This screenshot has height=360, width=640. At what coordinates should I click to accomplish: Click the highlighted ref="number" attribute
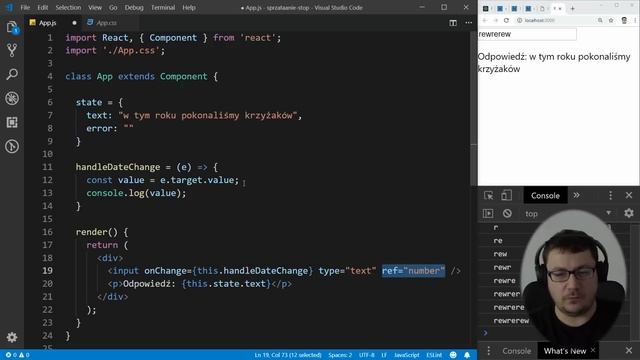[x=413, y=271]
